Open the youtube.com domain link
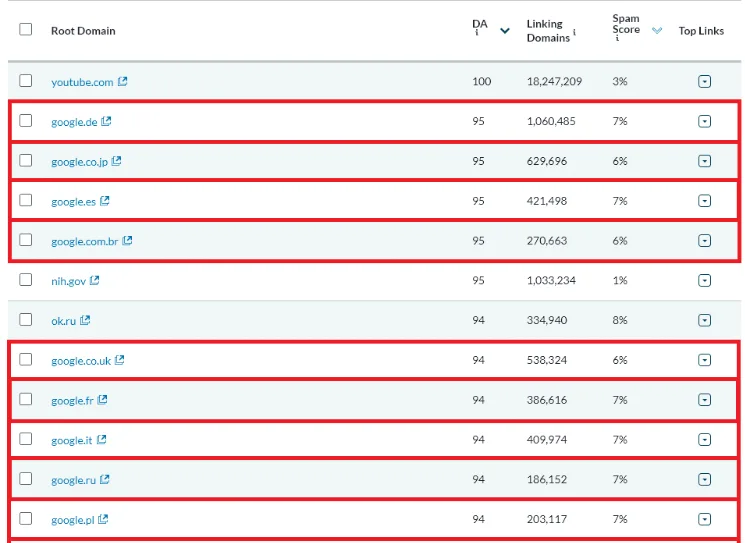This screenshot has height=543, width=745. tap(82, 82)
